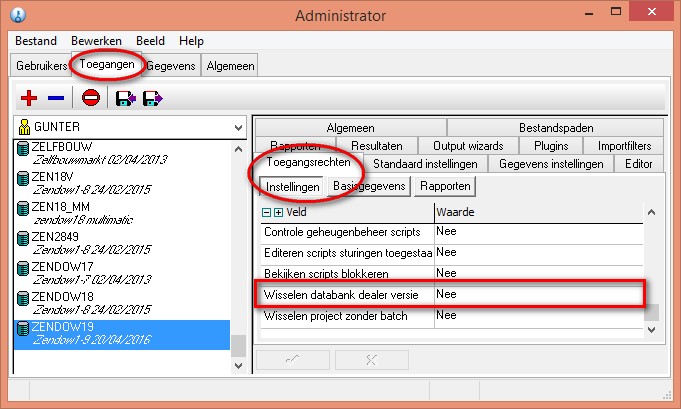The image size is (681, 409).
Task: Click the ZENDOW19 database icon
Action: pyautogui.click(x=23, y=328)
